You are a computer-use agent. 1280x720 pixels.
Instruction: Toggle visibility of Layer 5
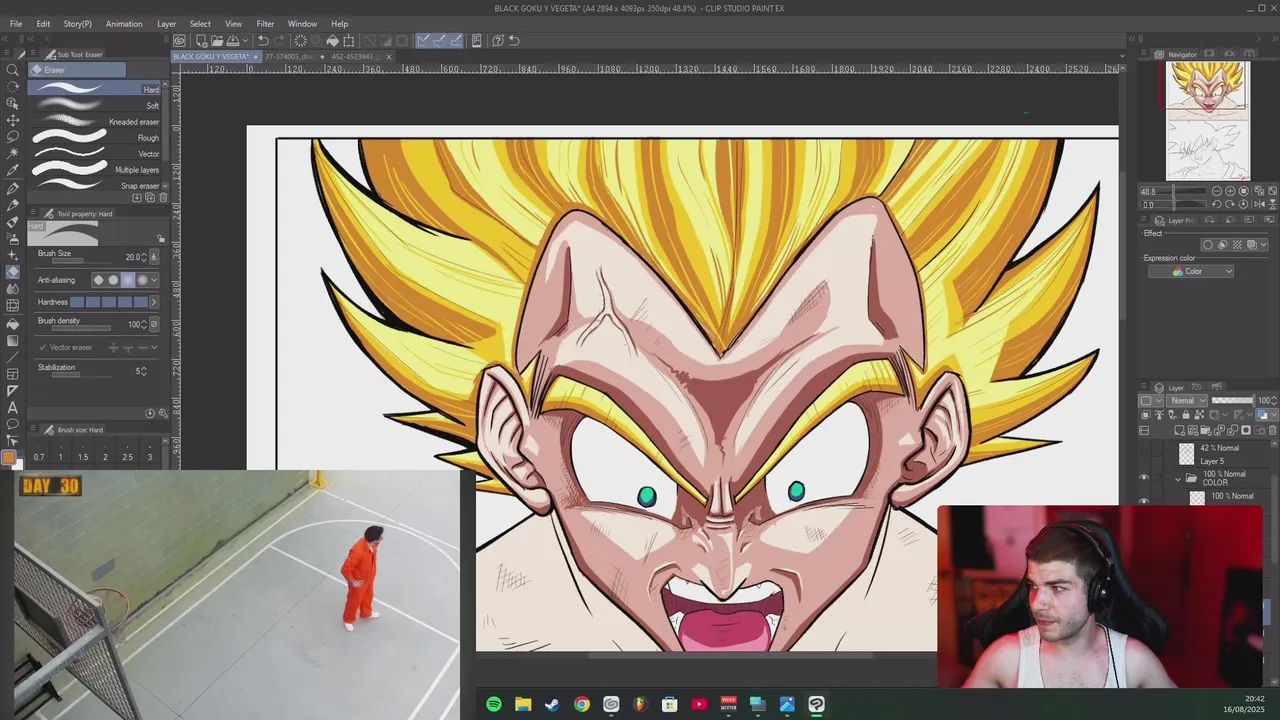[x=1144, y=454]
